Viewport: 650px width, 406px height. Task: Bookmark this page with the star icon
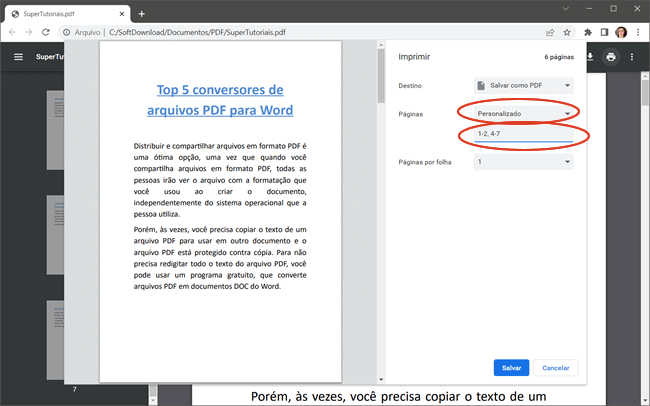click(567, 32)
